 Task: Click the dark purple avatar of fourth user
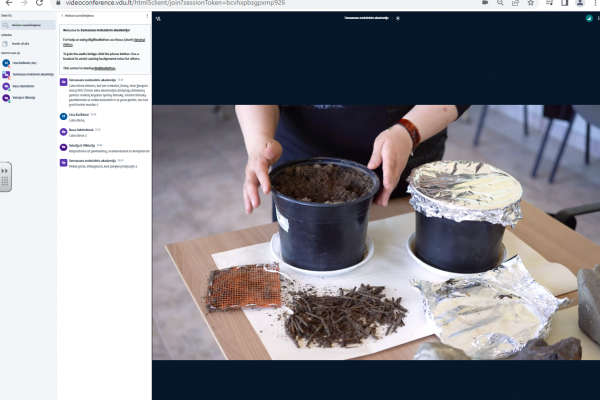click(x=6, y=98)
